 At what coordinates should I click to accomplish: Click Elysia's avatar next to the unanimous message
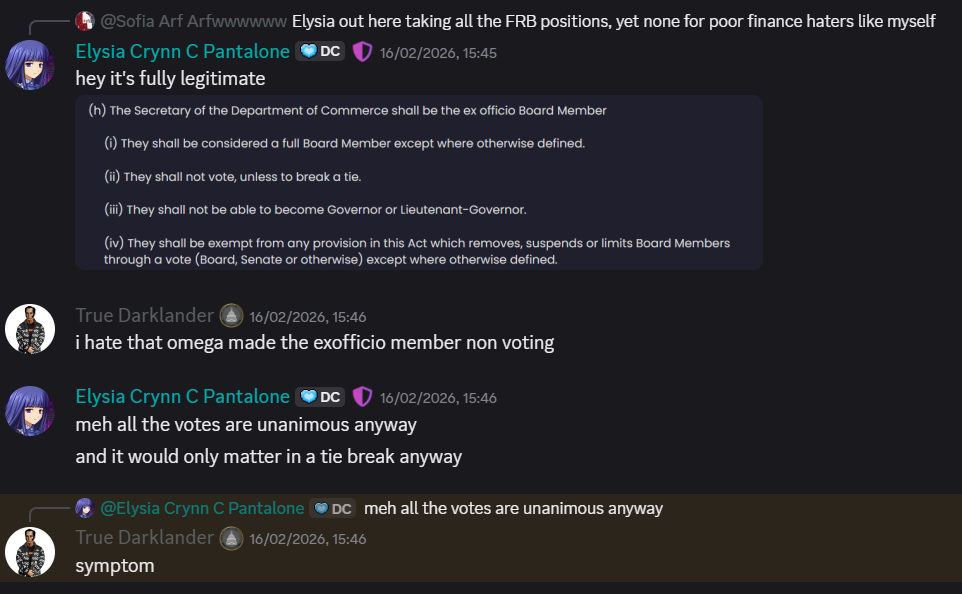point(30,410)
